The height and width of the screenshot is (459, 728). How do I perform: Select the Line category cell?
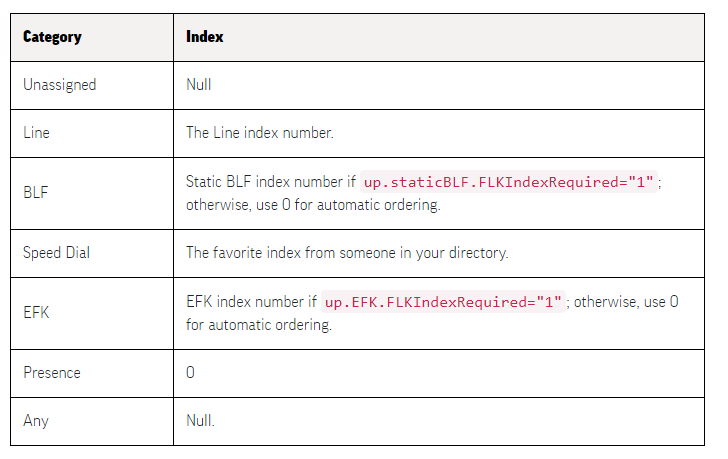(92, 134)
